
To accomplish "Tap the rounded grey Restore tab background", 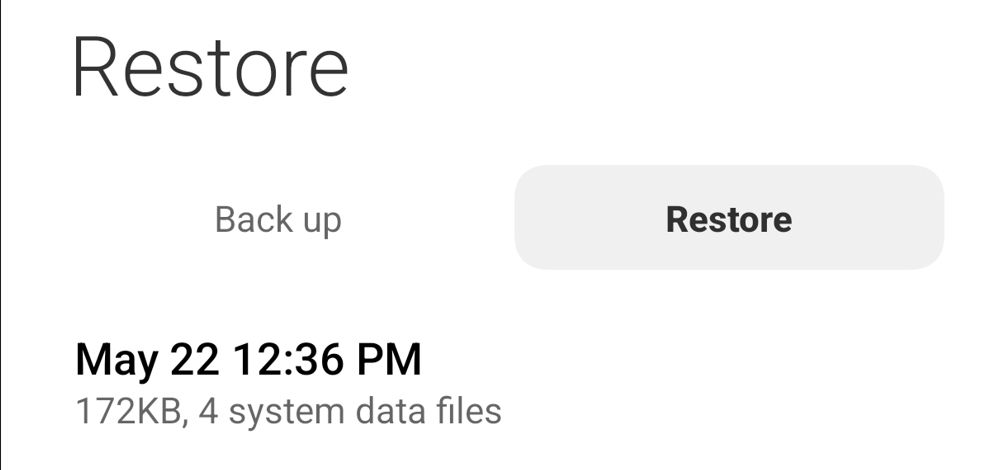I will pos(729,218).
